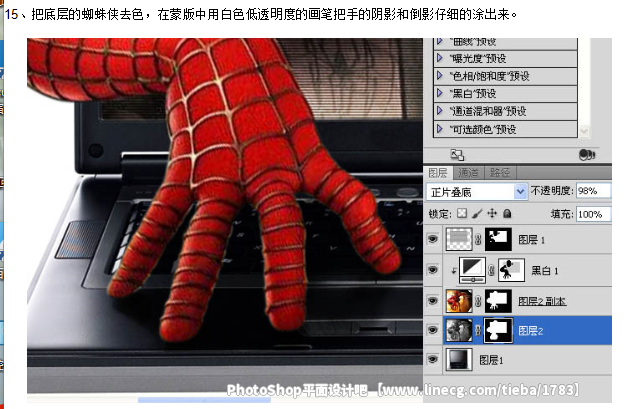Hide the selected 图层2 layer
The image size is (635, 409).
tap(433, 330)
